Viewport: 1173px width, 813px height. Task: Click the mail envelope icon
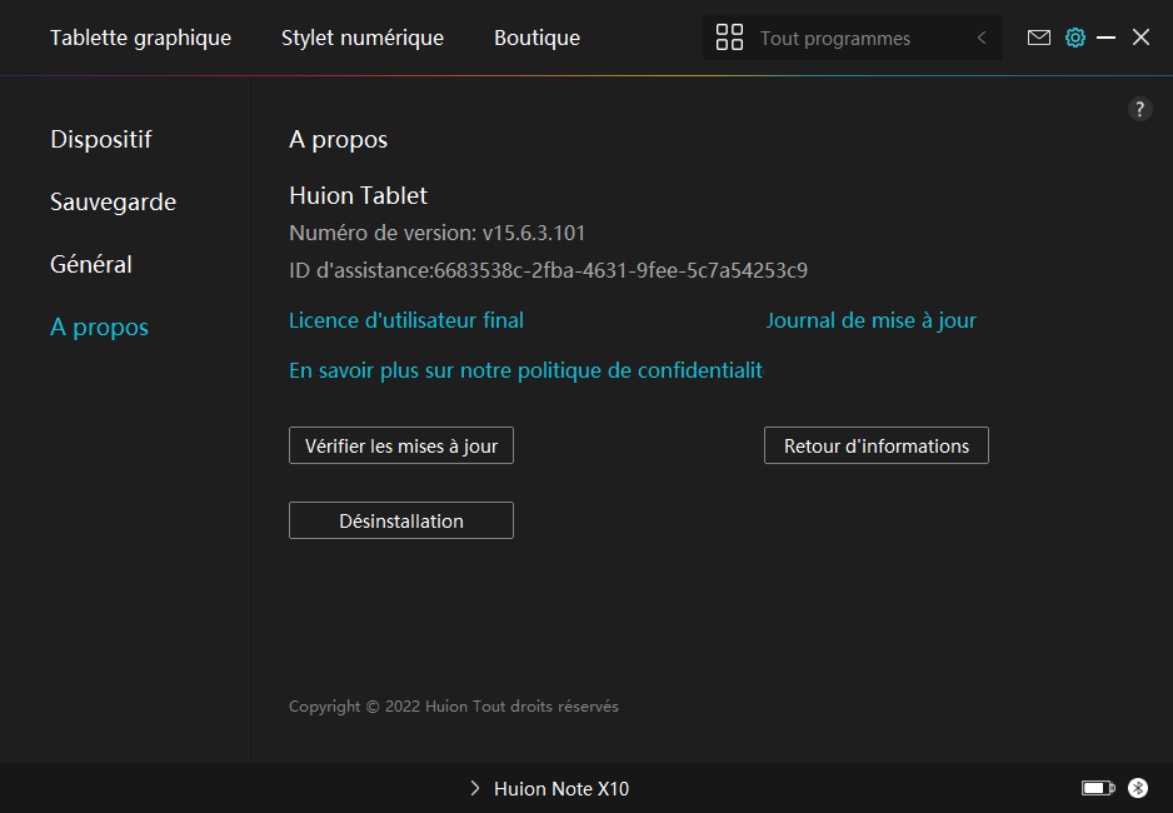(1039, 38)
